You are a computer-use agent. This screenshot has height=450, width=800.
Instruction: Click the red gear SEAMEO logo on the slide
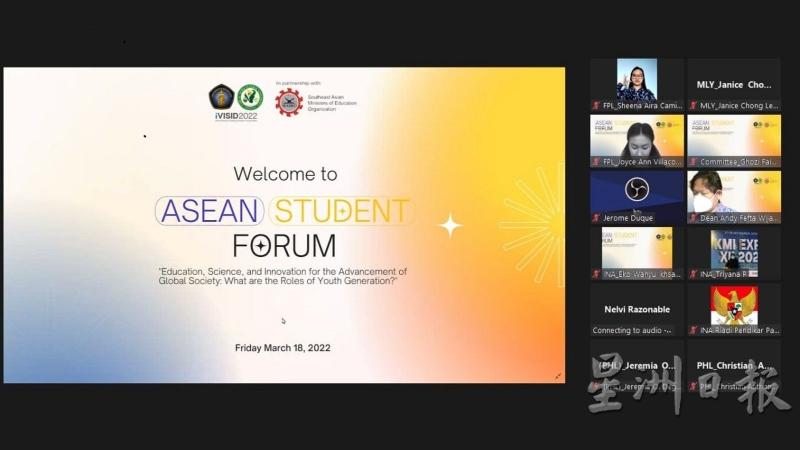289,103
